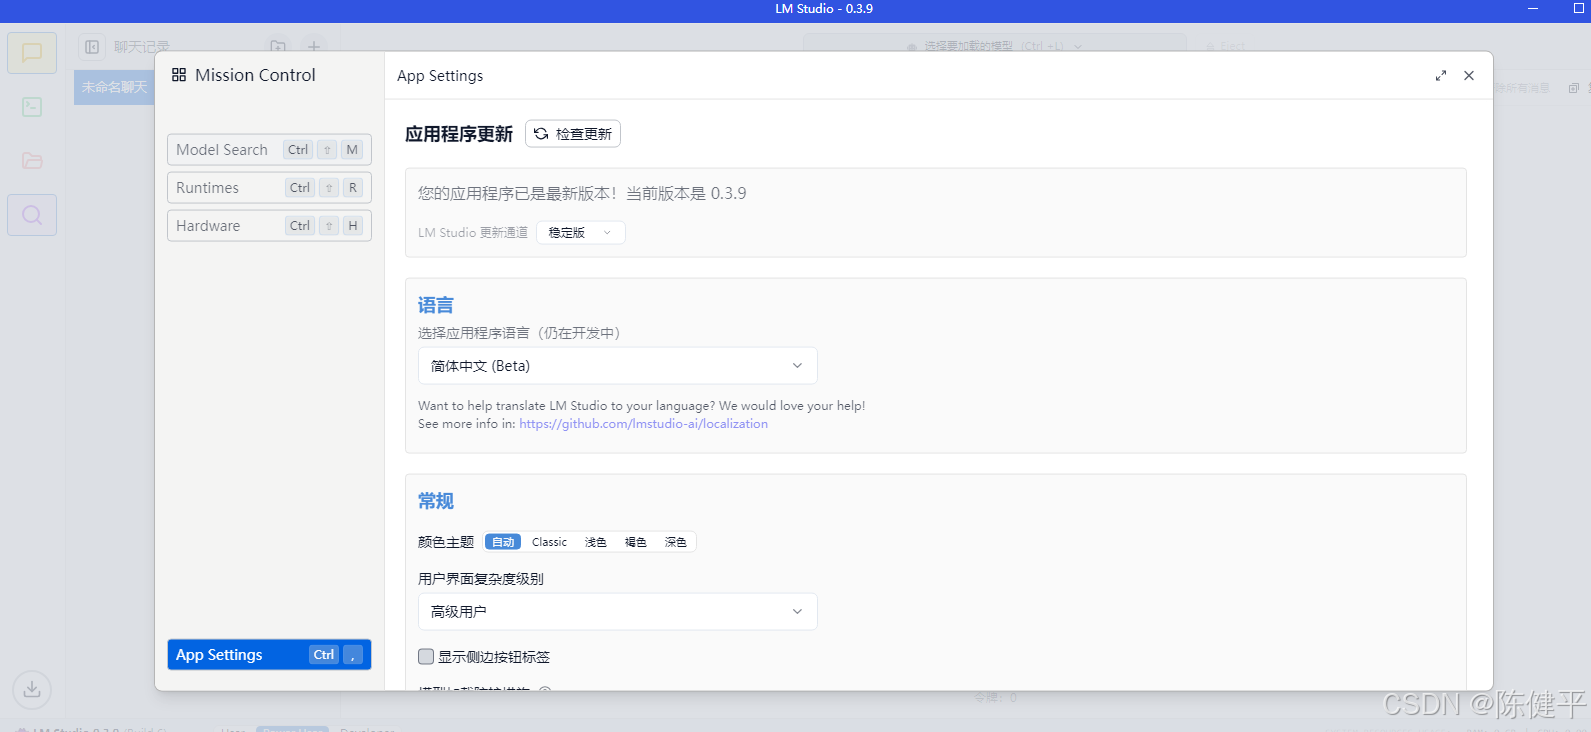The height and width of the screenshot is (732, 1591).
Task: Click the Eject button behind the dialog
Action: tap(1225, 46)
